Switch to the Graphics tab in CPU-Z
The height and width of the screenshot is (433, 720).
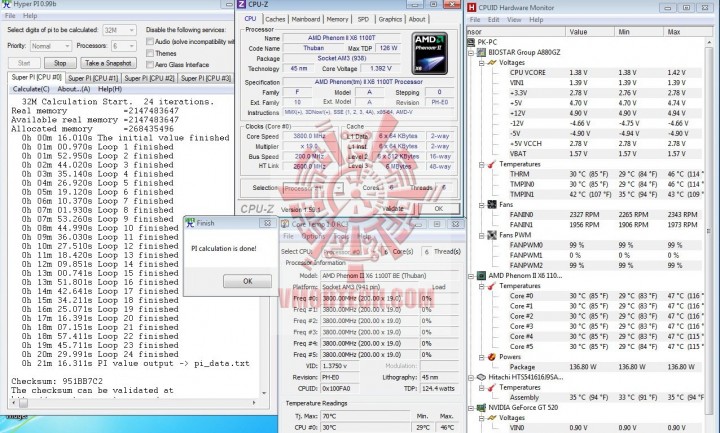tap(390, 19)
